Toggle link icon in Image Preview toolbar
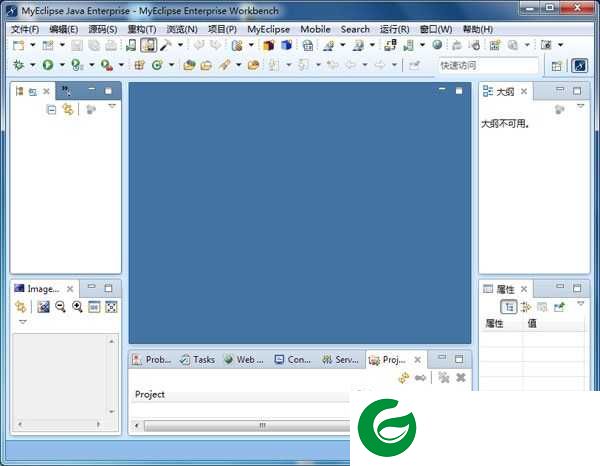 20,306
